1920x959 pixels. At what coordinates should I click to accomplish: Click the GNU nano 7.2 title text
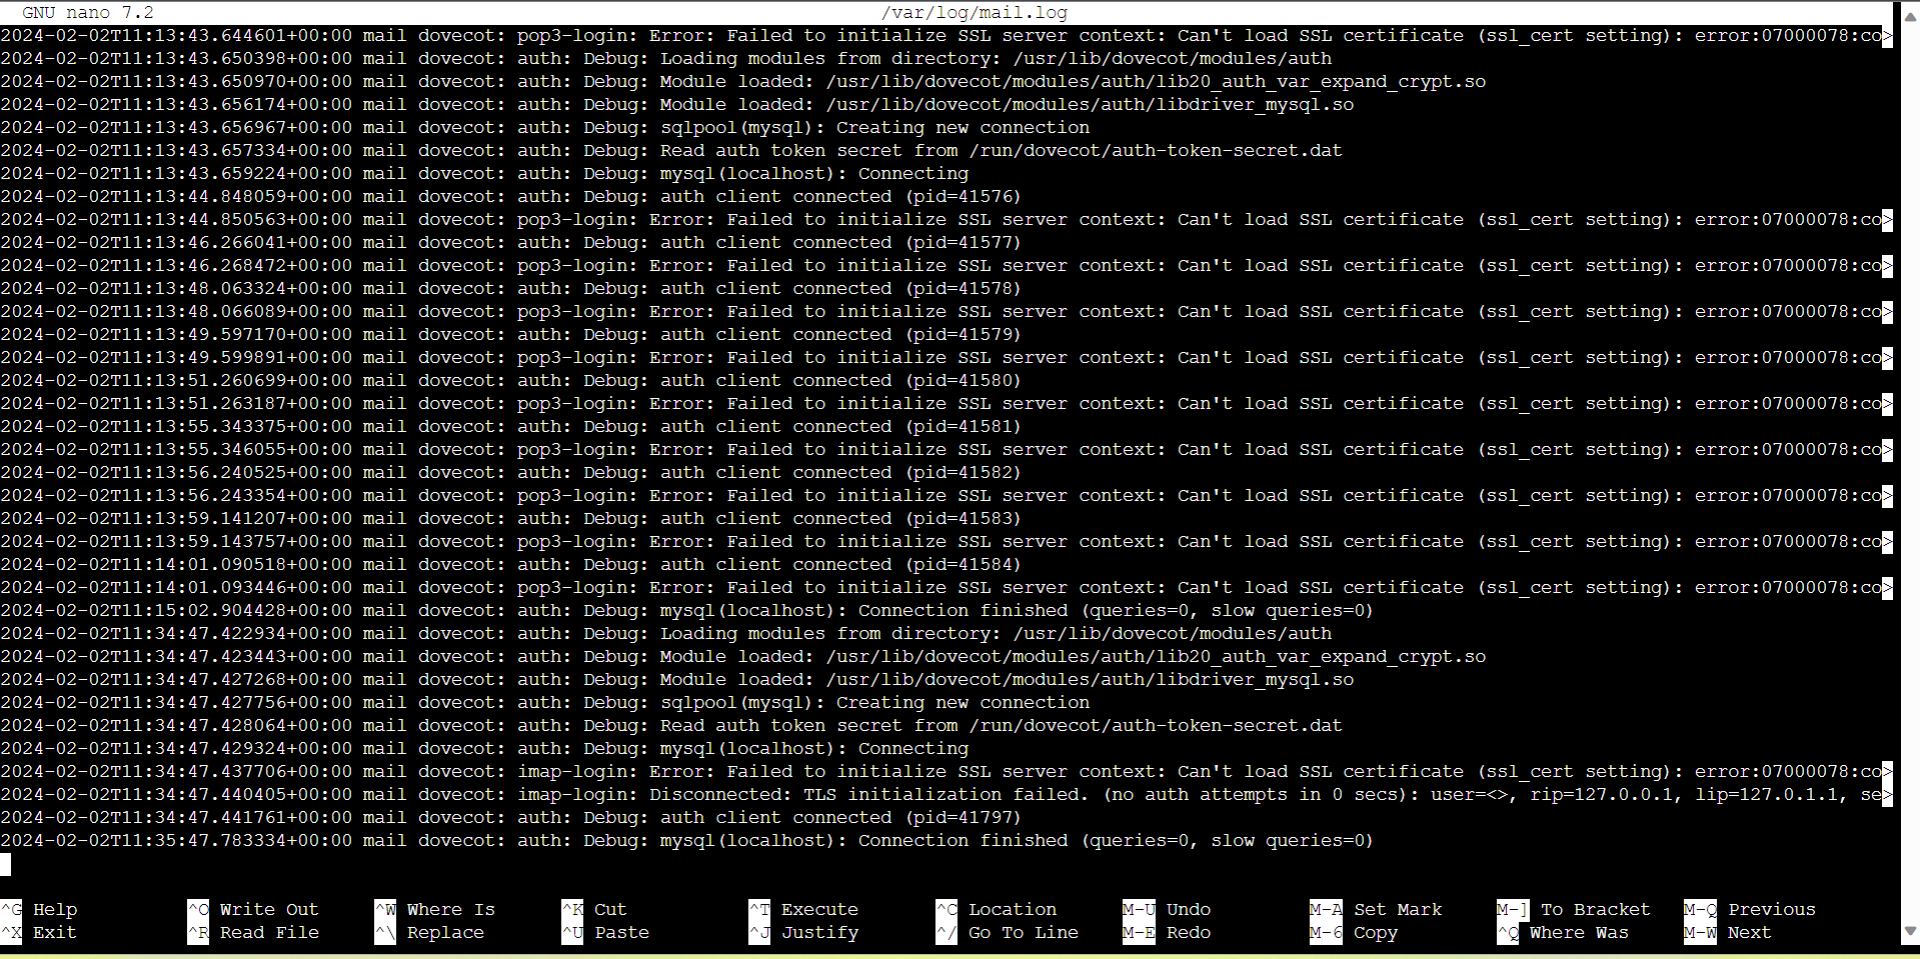[88, 13]
